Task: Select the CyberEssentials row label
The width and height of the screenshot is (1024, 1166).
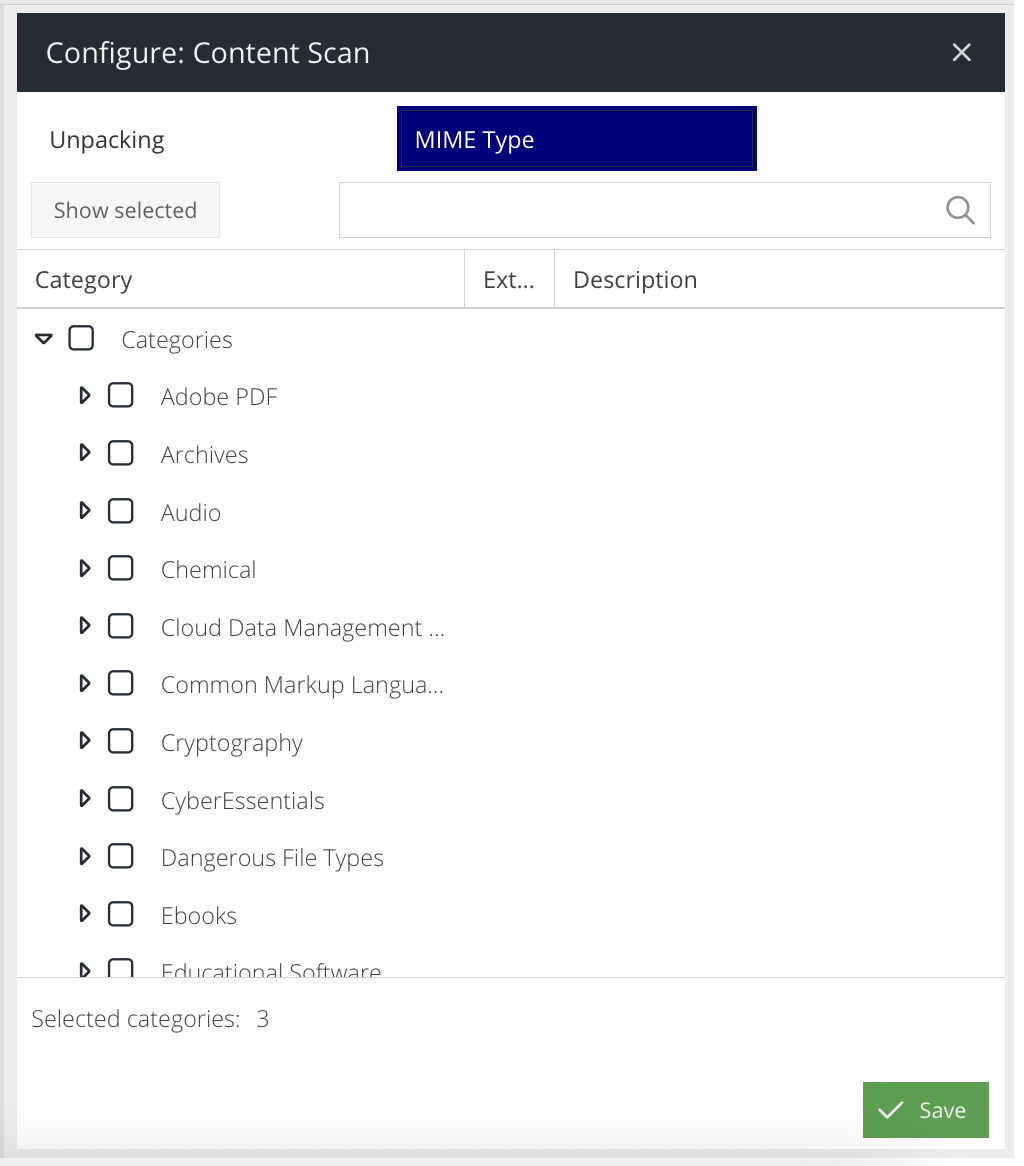Action: pyautogui.click(x=242, y=800)
